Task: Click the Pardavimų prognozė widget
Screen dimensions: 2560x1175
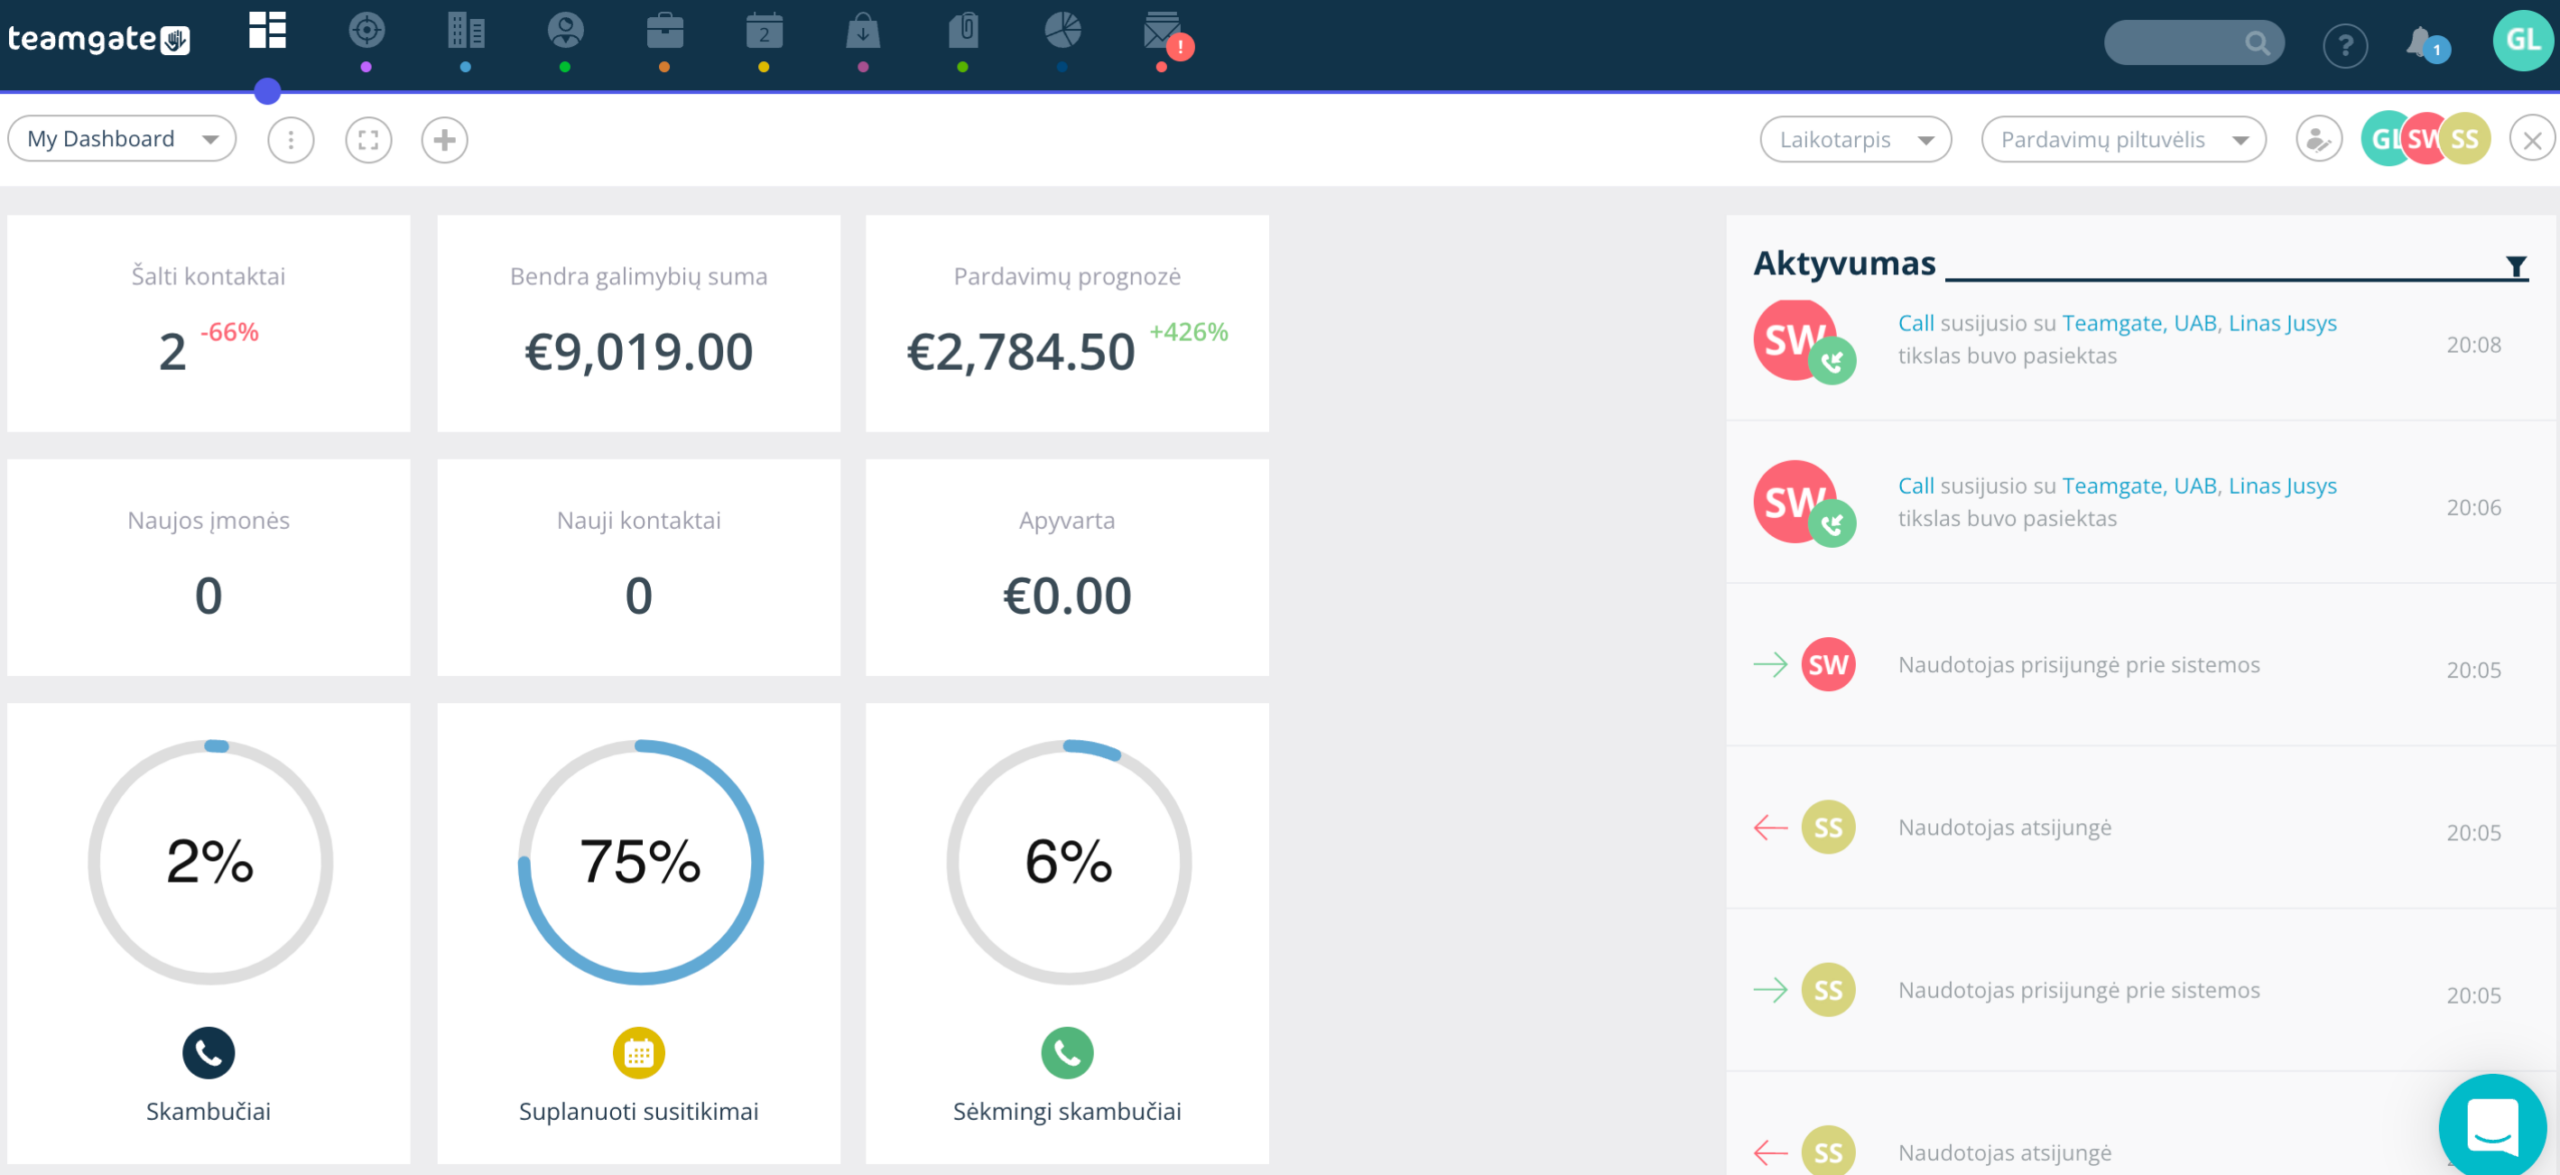Action: coord(1067,323)
